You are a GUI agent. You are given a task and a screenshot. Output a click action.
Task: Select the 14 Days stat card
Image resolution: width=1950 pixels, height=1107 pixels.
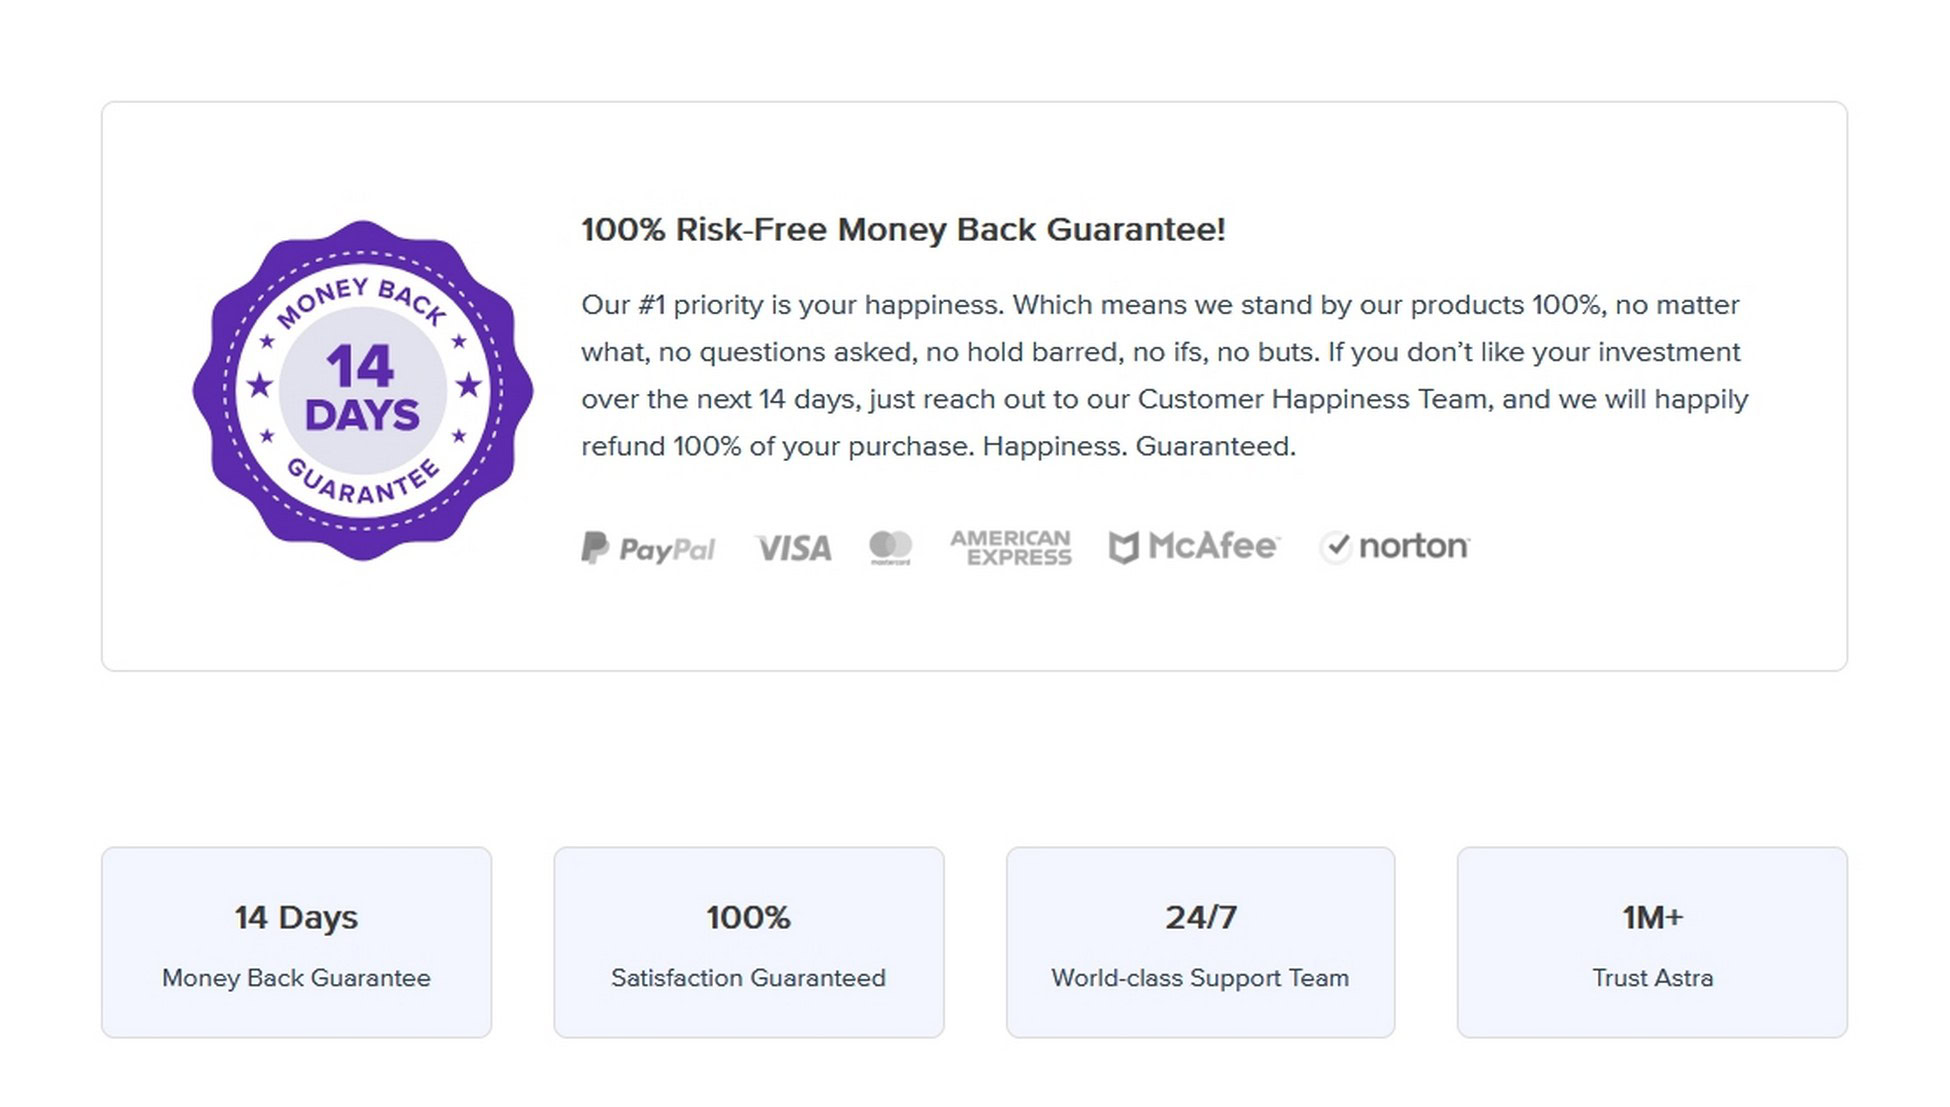(x=296, y=942)
